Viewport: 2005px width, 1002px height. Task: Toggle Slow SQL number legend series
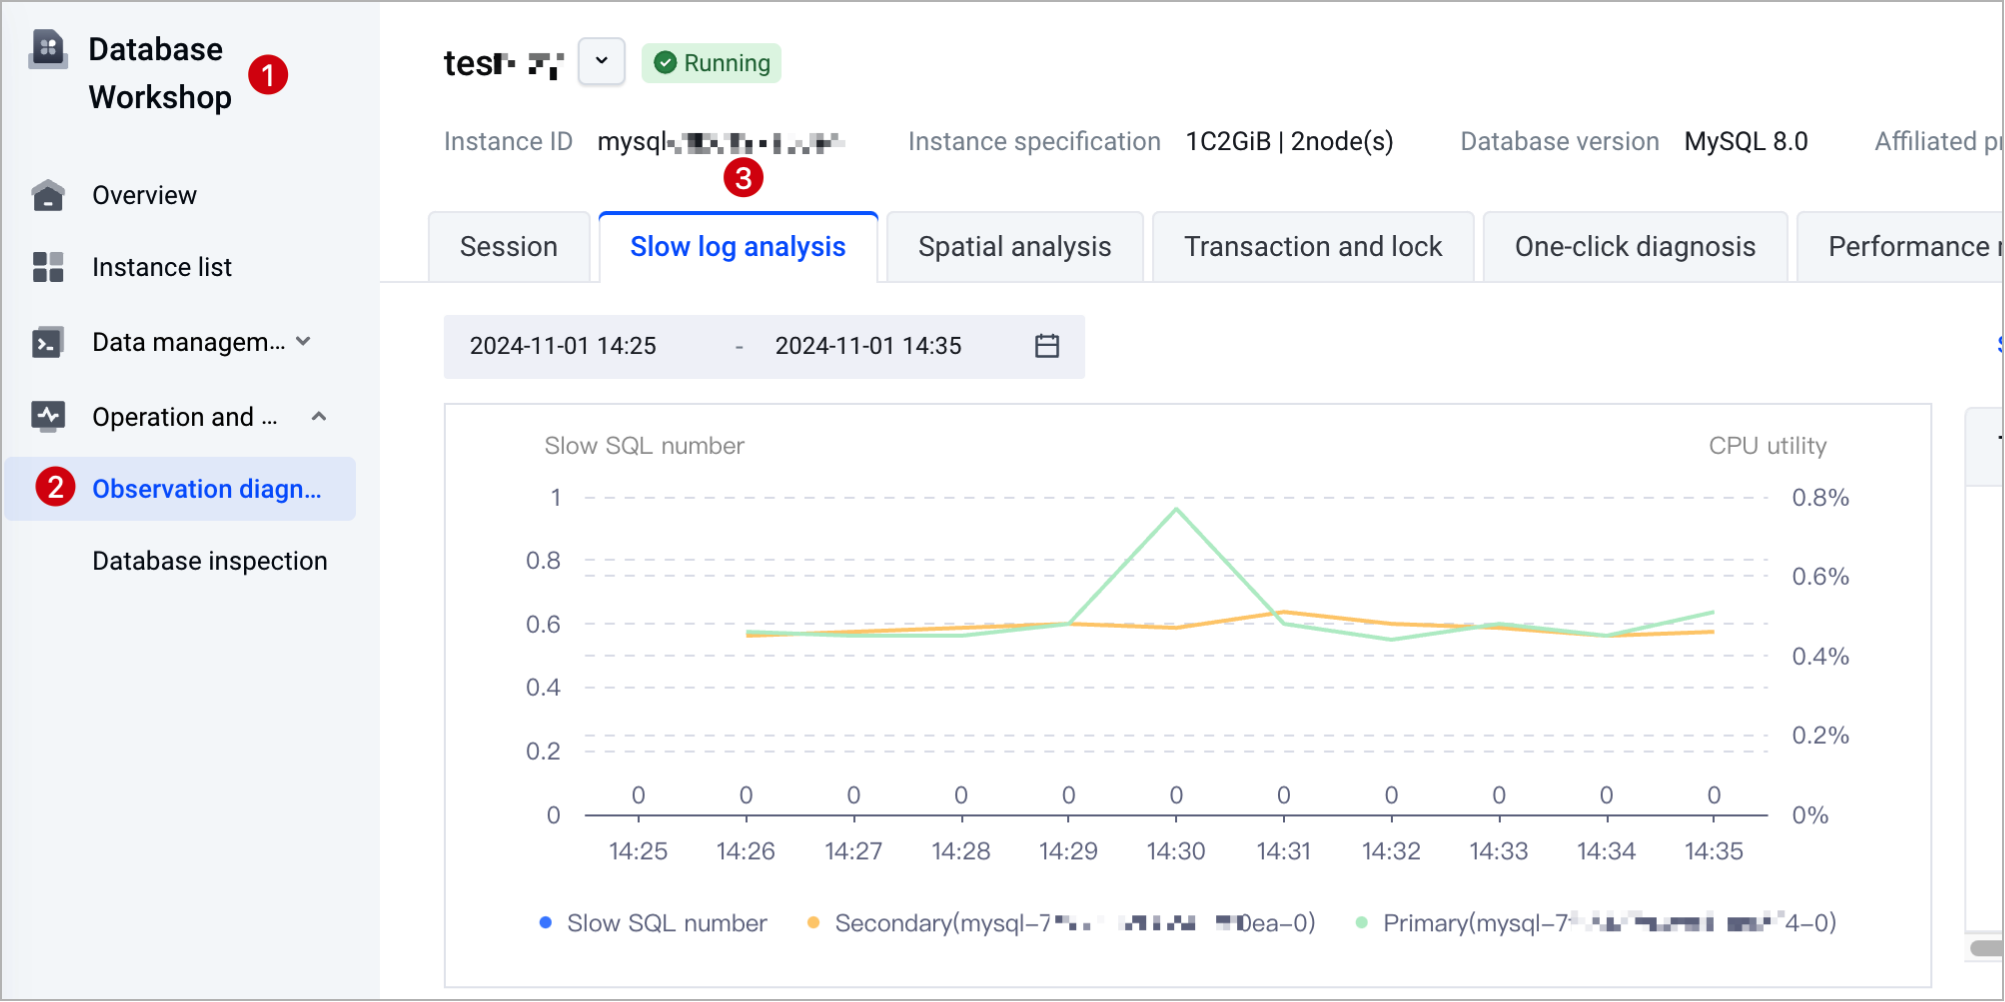(x=654, y=923)
